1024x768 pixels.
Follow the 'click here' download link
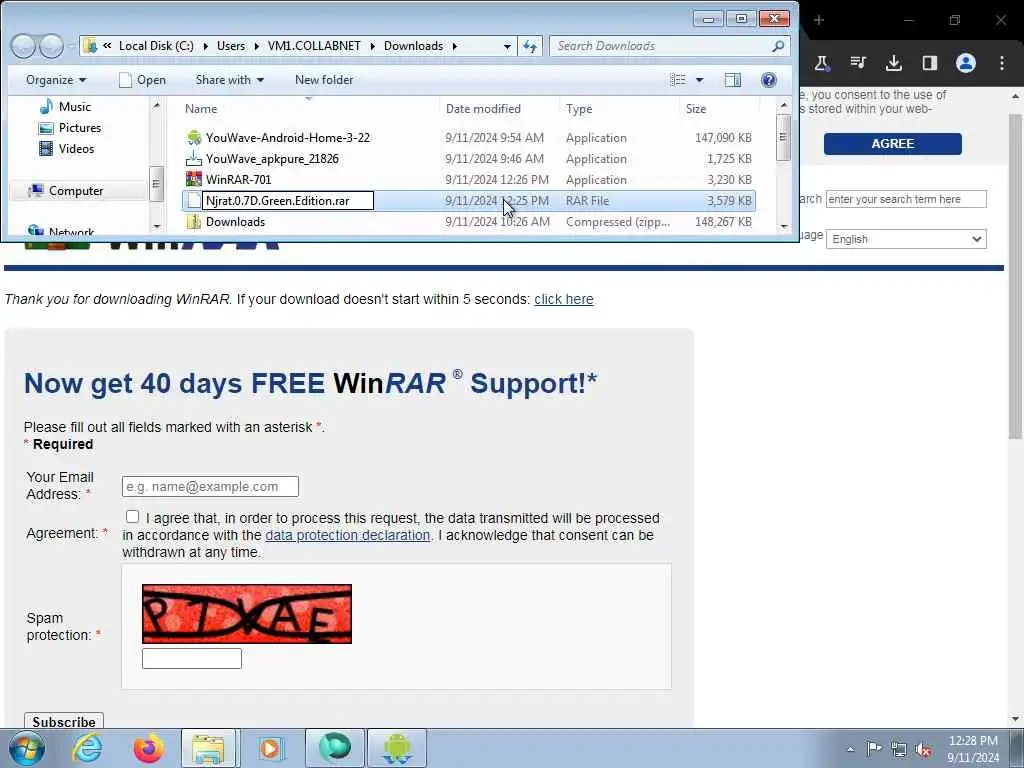[x=564, y=299]
